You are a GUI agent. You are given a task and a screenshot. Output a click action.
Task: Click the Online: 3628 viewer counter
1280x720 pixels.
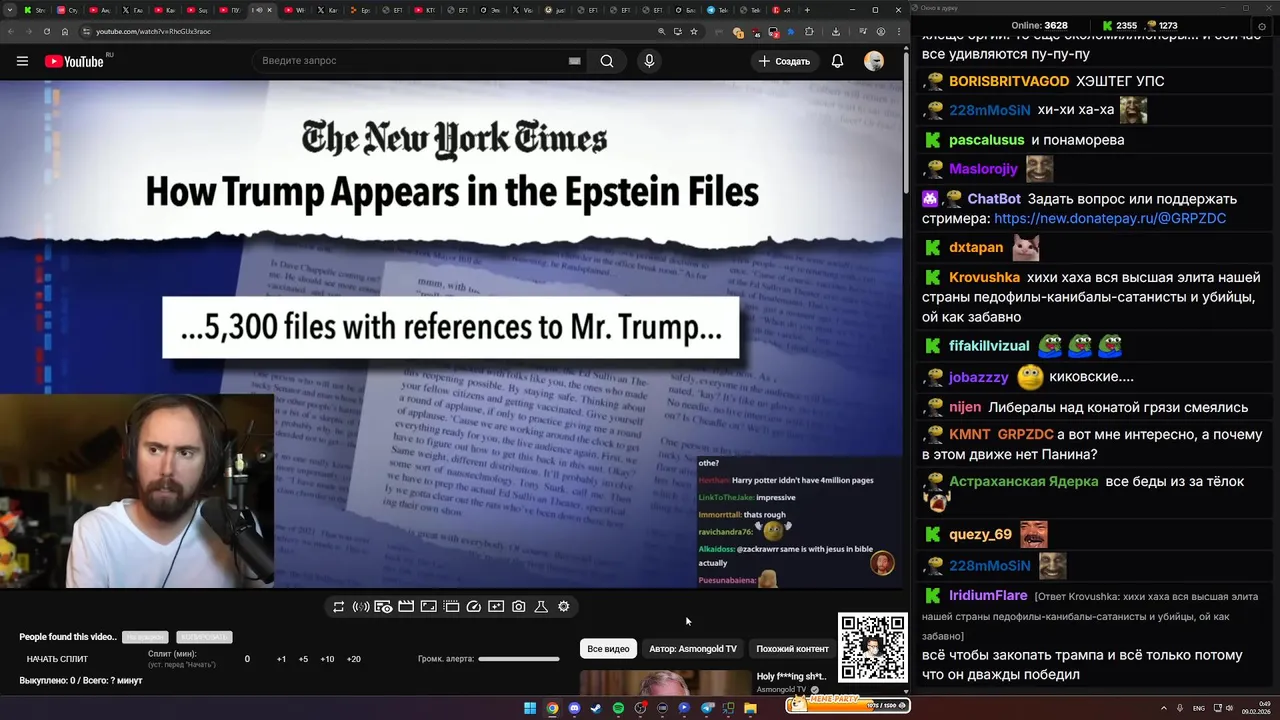click(1039, 25)
